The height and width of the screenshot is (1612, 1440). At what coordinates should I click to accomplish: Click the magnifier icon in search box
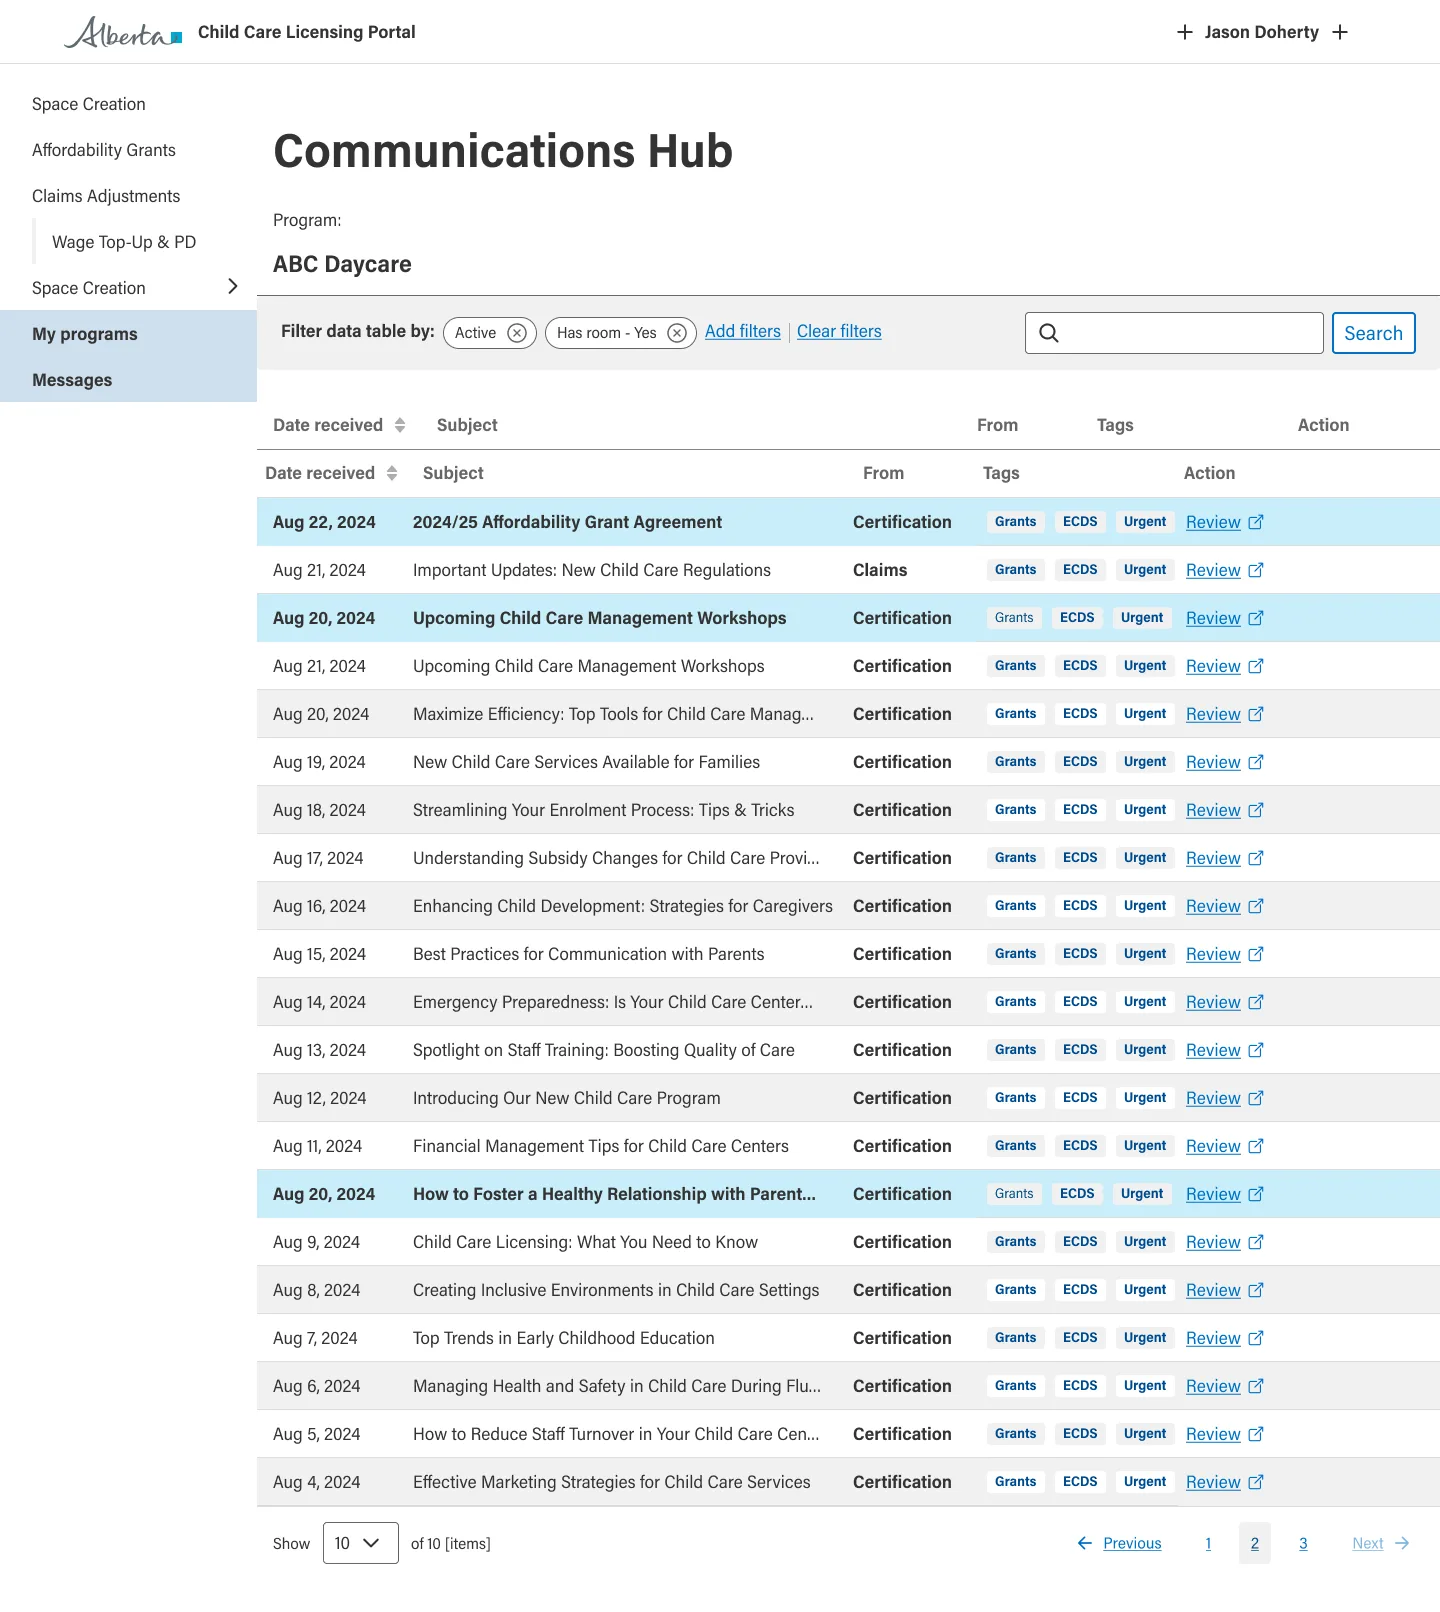pos(1049,333)
